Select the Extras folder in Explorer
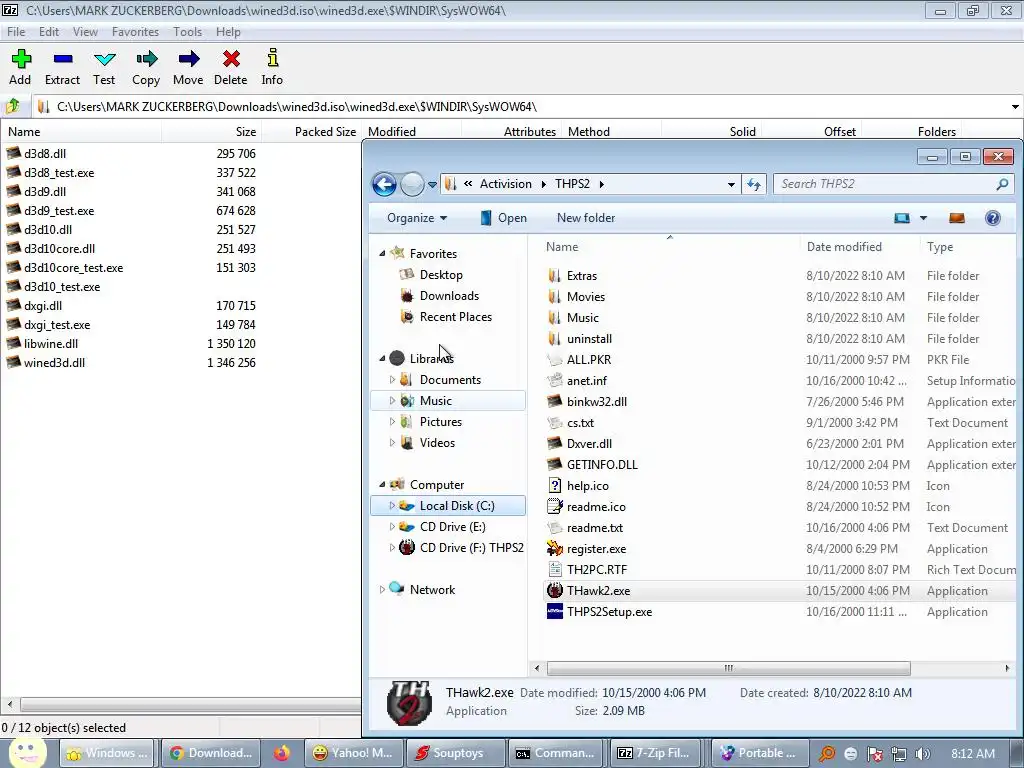 pos(581,276)
